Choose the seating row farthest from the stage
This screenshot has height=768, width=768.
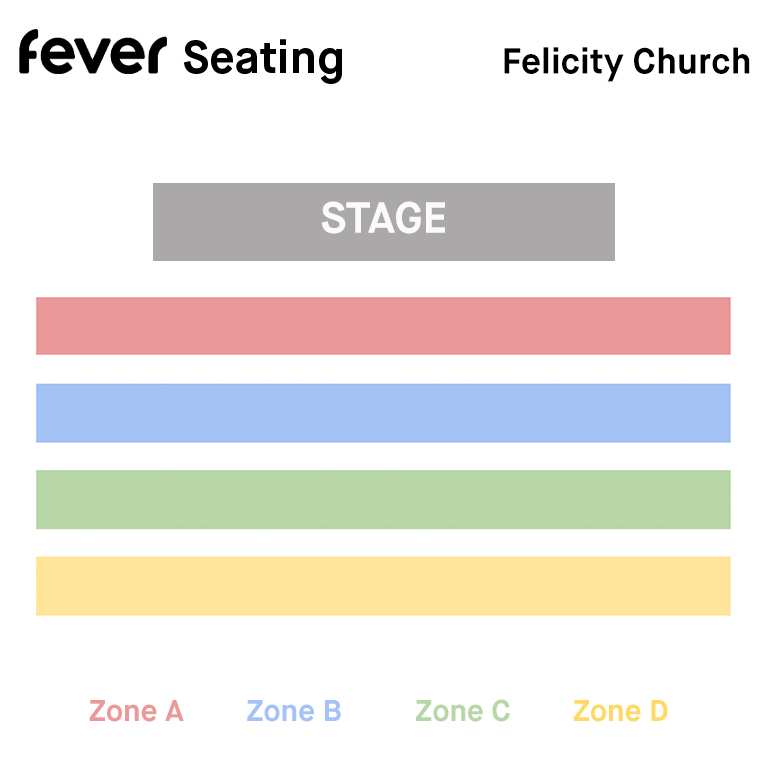pos(383,586)
